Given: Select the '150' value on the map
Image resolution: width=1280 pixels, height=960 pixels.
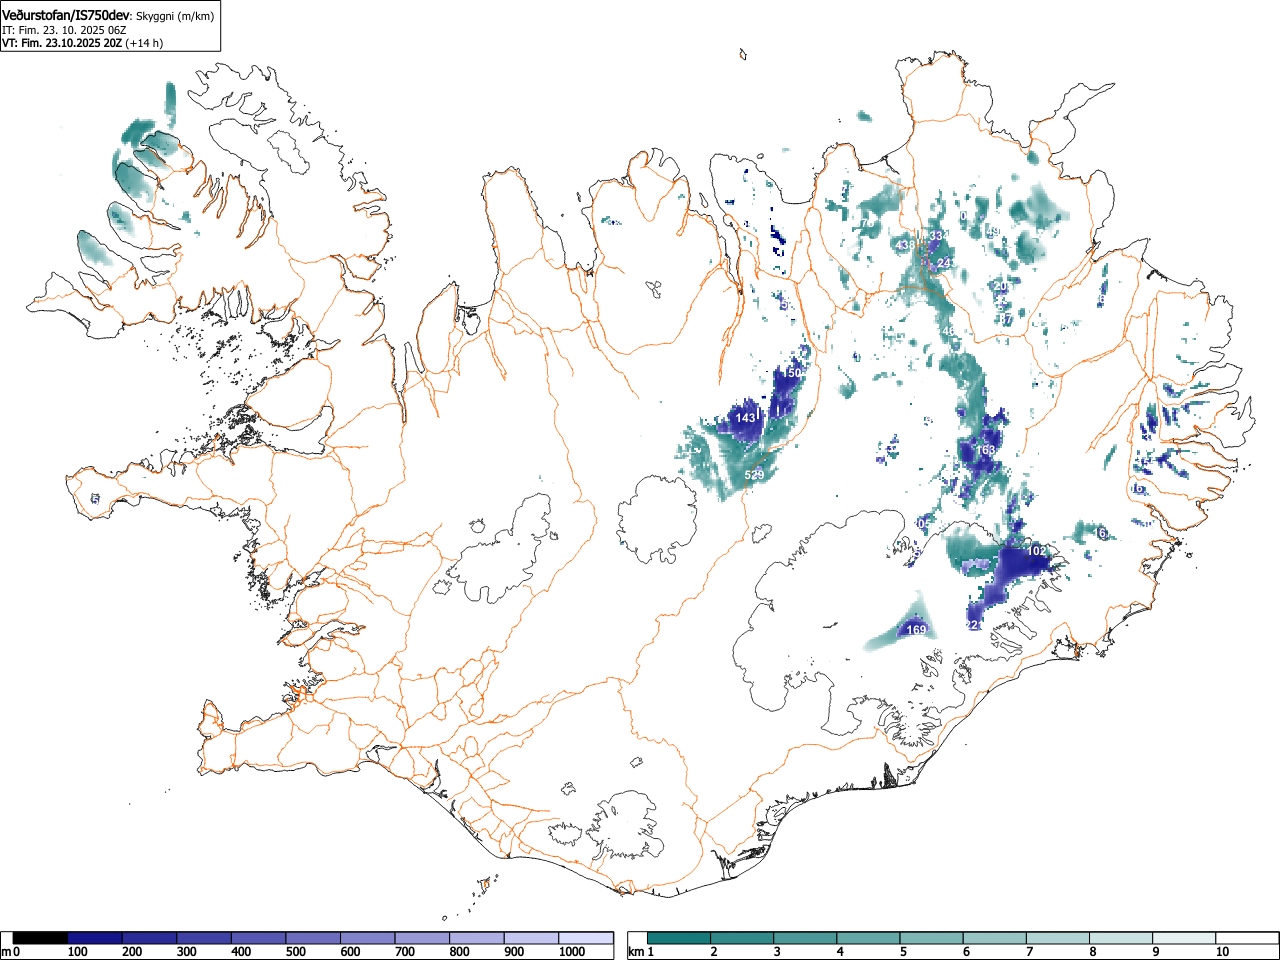Looking at the screenshot, I should pos(794,372).
